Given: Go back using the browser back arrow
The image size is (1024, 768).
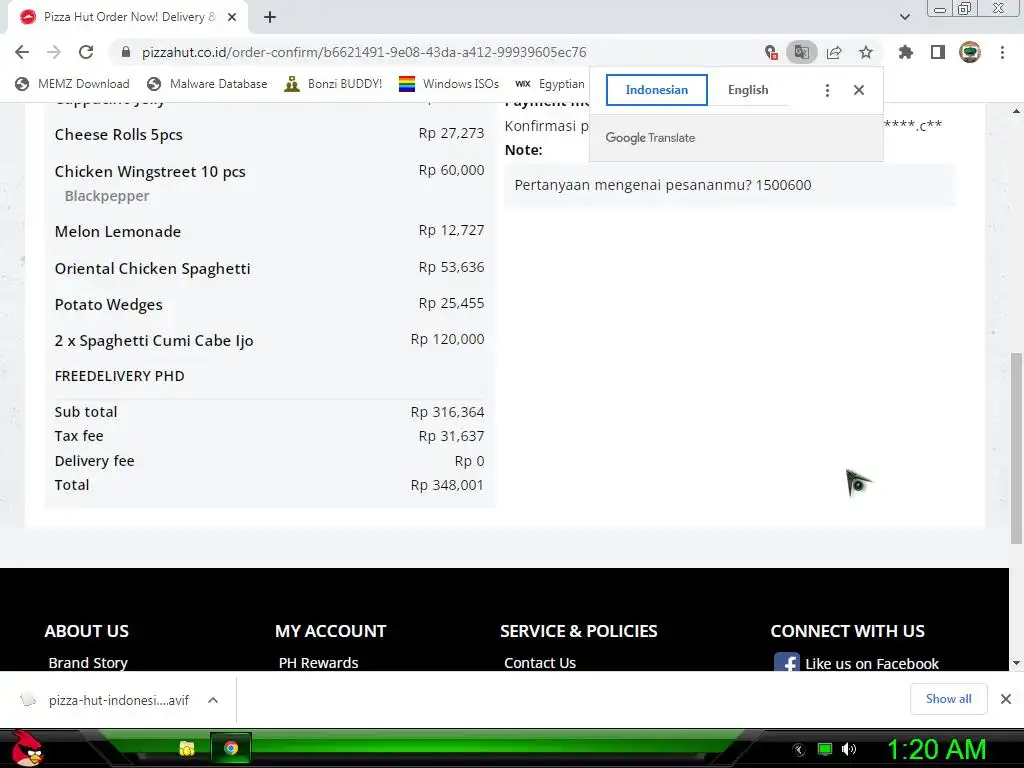Looking at the screenshot, I should (22, 52).
